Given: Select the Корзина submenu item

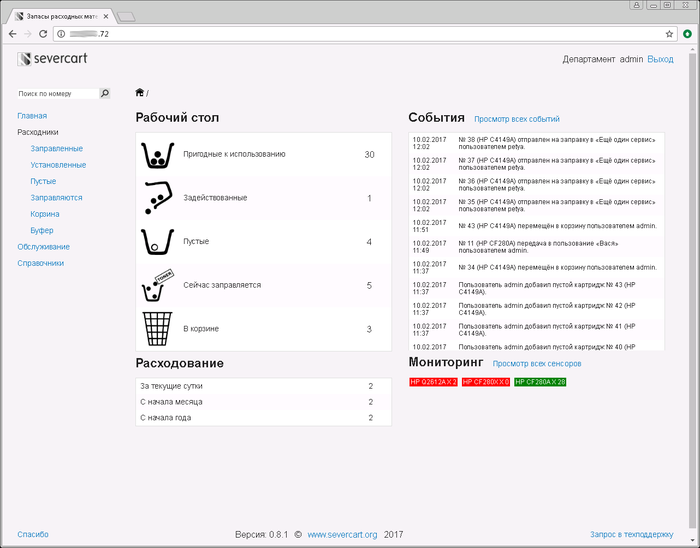Looking at the screenshot, I should (x=45, y=214).
